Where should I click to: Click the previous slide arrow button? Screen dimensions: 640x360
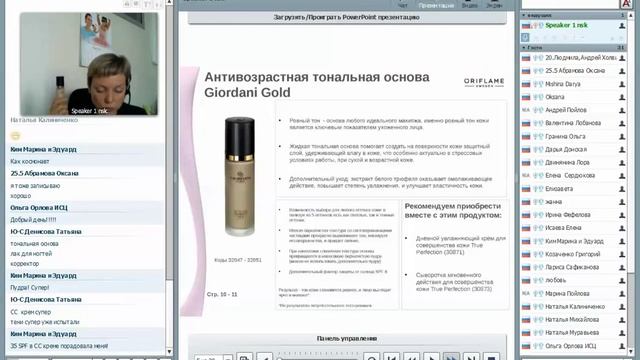coord(264,357)
